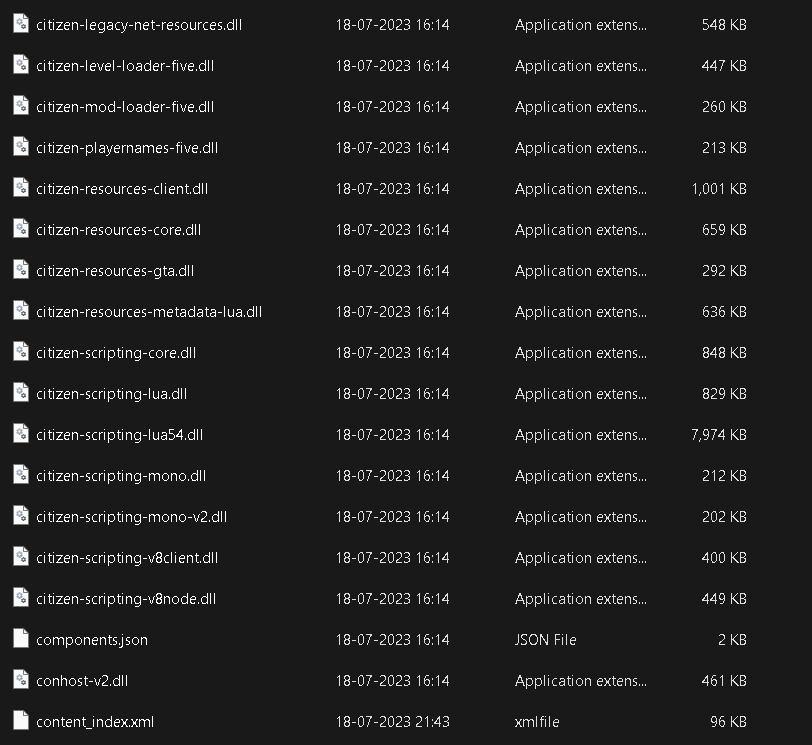This screenshot has height=745, width=812.
Task: Click the citizen-resources-gta.dll file icon
Action: point(21,270)
